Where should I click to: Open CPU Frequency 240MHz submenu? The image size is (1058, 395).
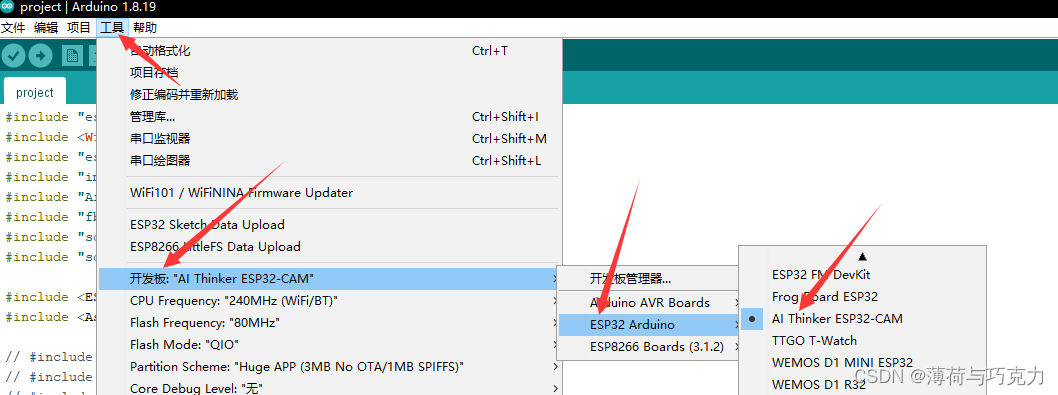click(x=329, y=300)
